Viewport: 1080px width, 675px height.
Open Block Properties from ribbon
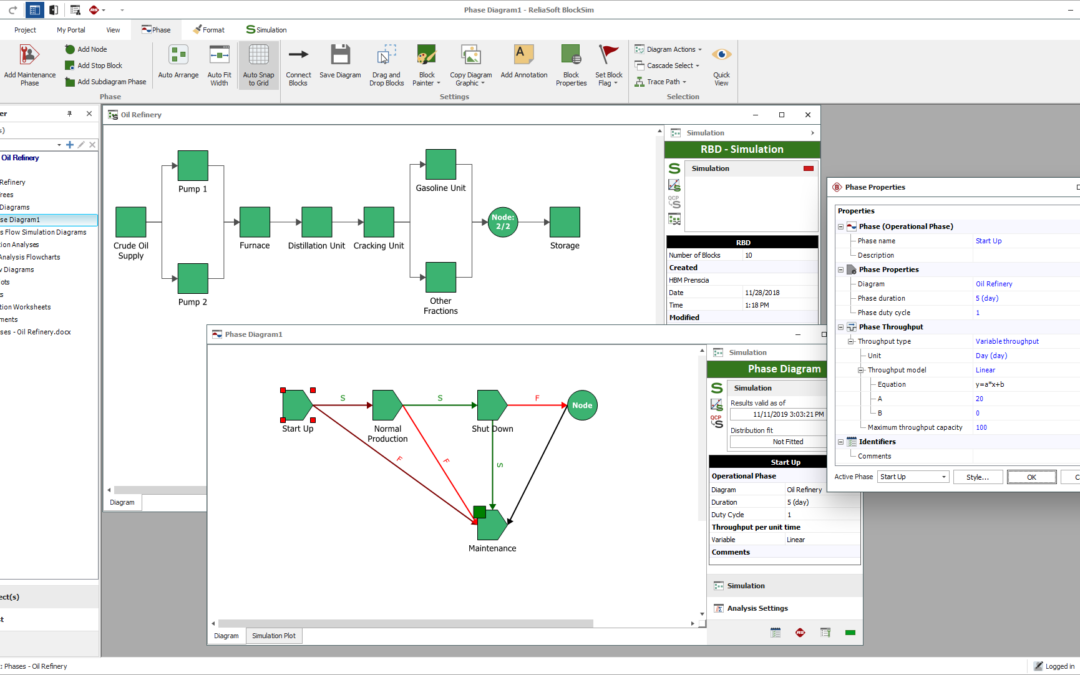pos(571,65)
